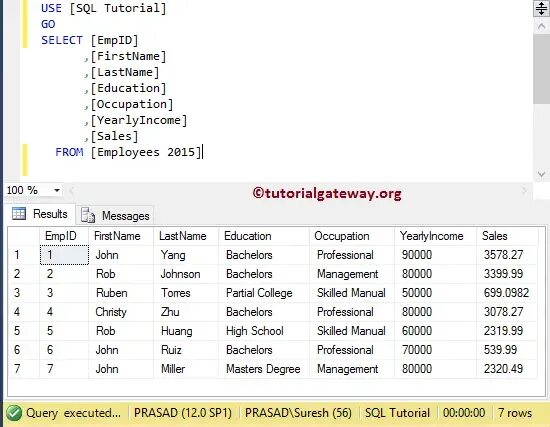Screen dimensions: 550x427
Task: Click '7 rows' count in status bar
Action: click(x=515, y=413)
